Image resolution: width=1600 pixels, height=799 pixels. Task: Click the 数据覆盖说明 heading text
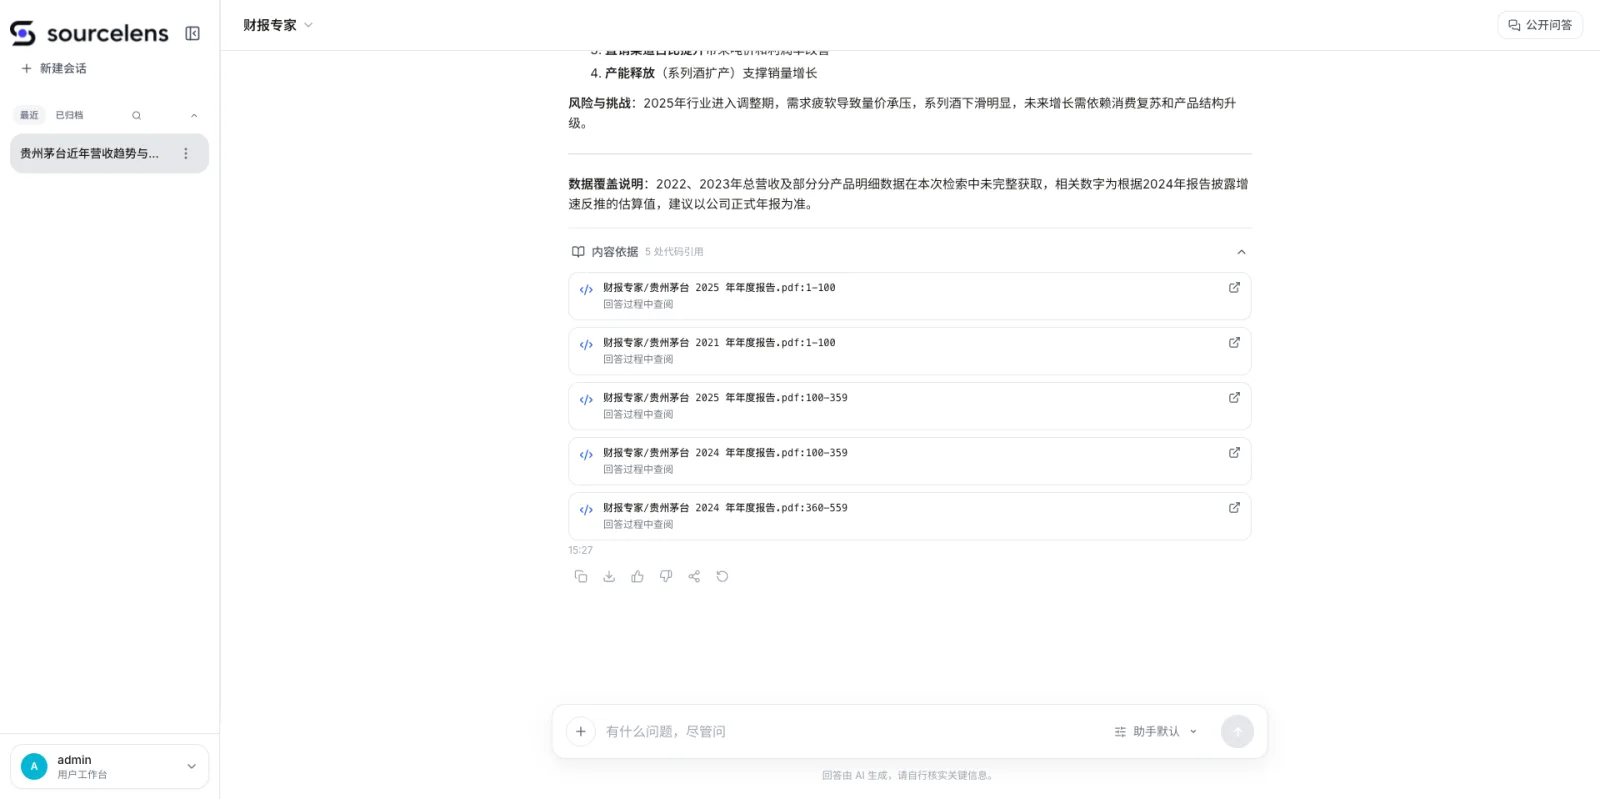(x=606, y=184)
